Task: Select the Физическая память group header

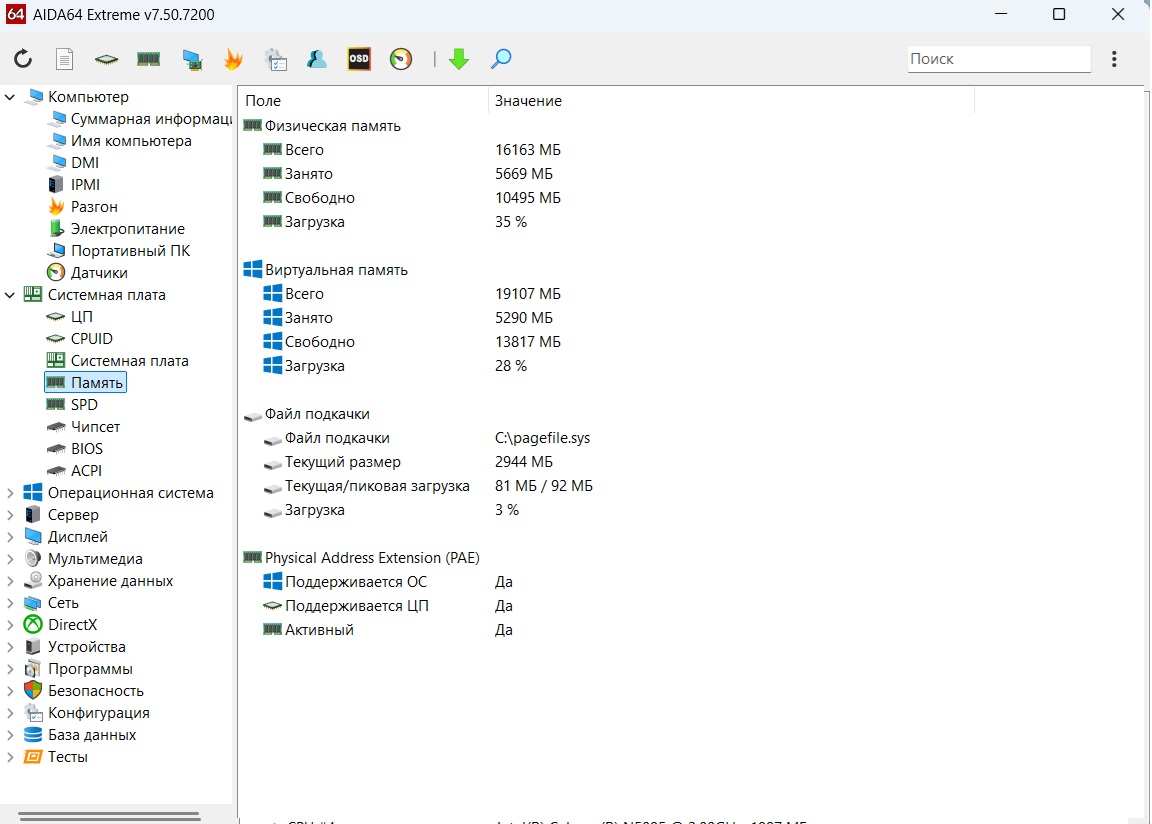Action: 322,126
